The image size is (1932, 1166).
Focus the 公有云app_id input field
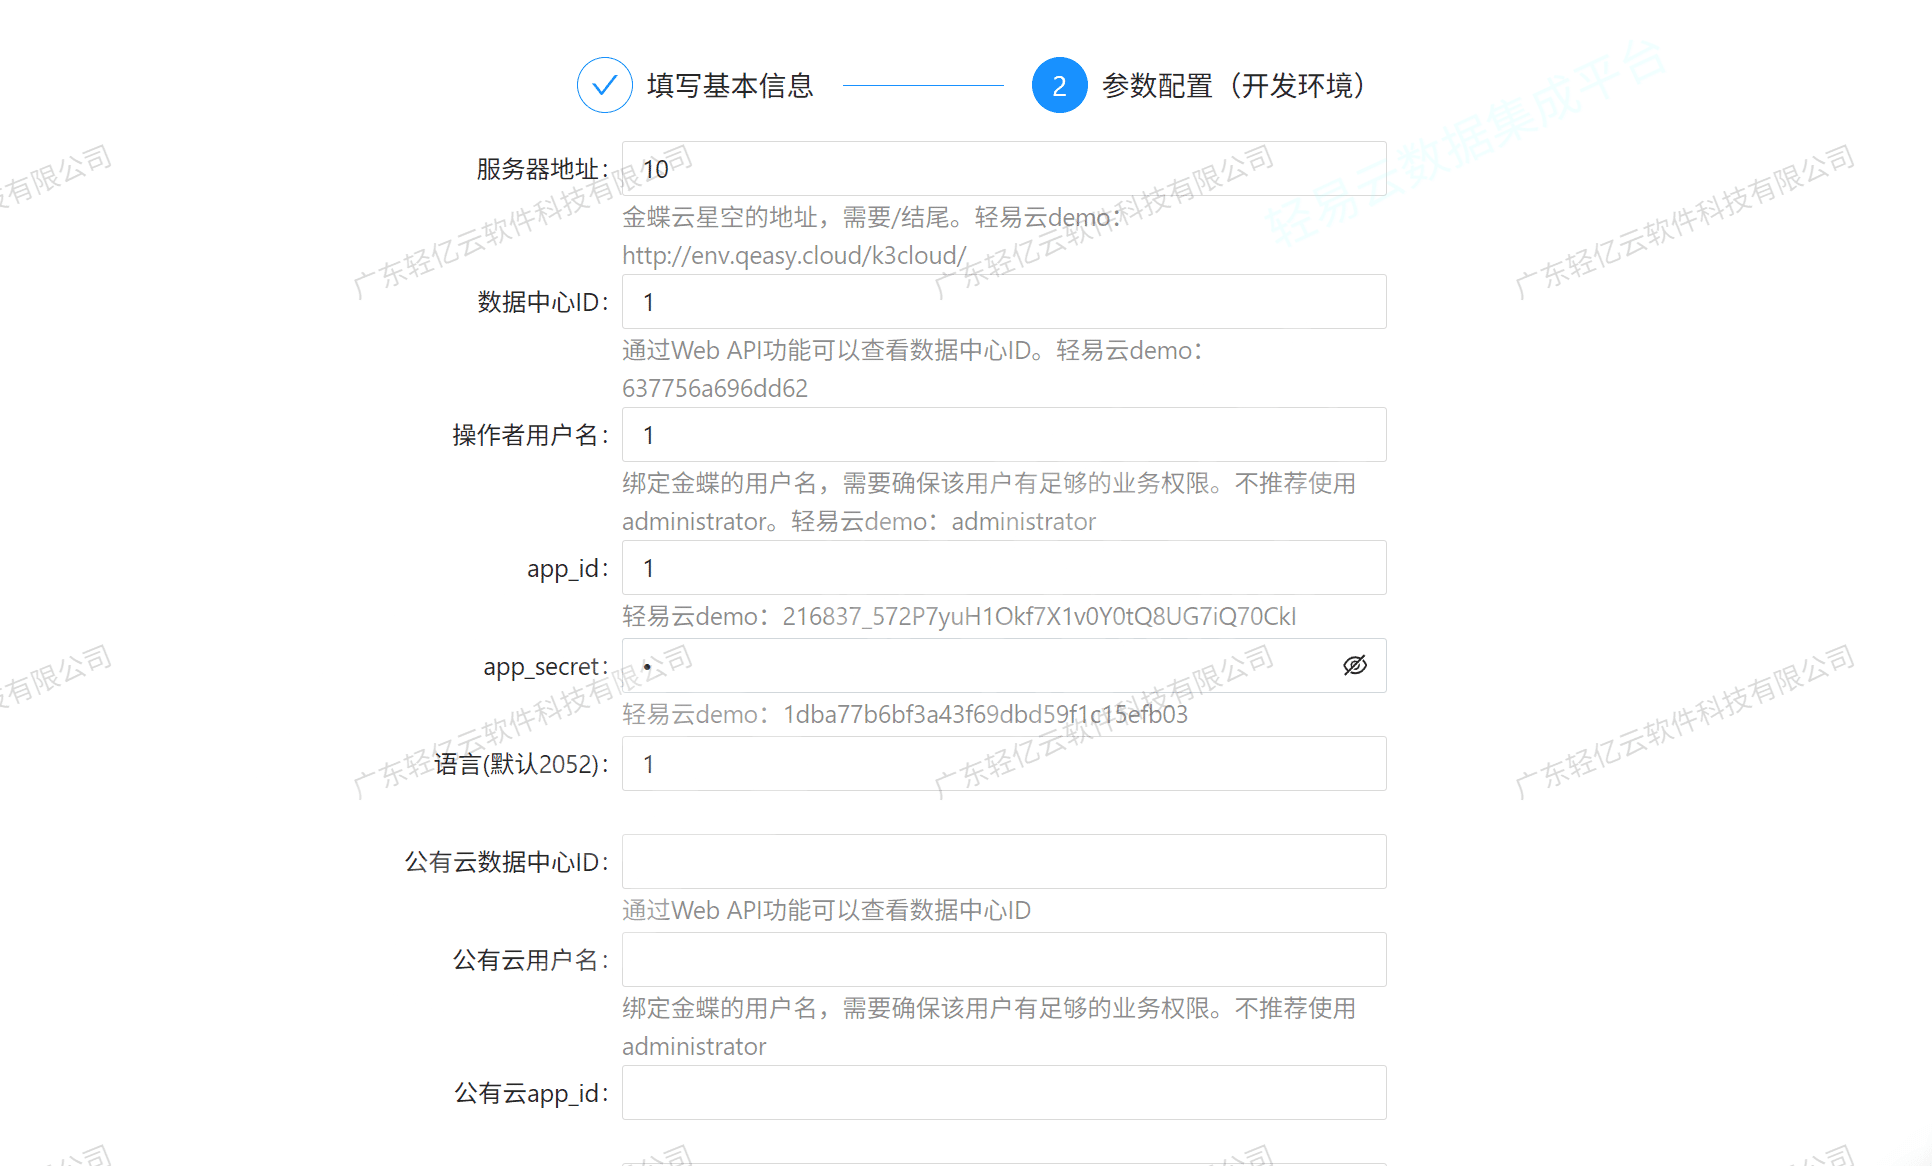coord(1003,1093)
